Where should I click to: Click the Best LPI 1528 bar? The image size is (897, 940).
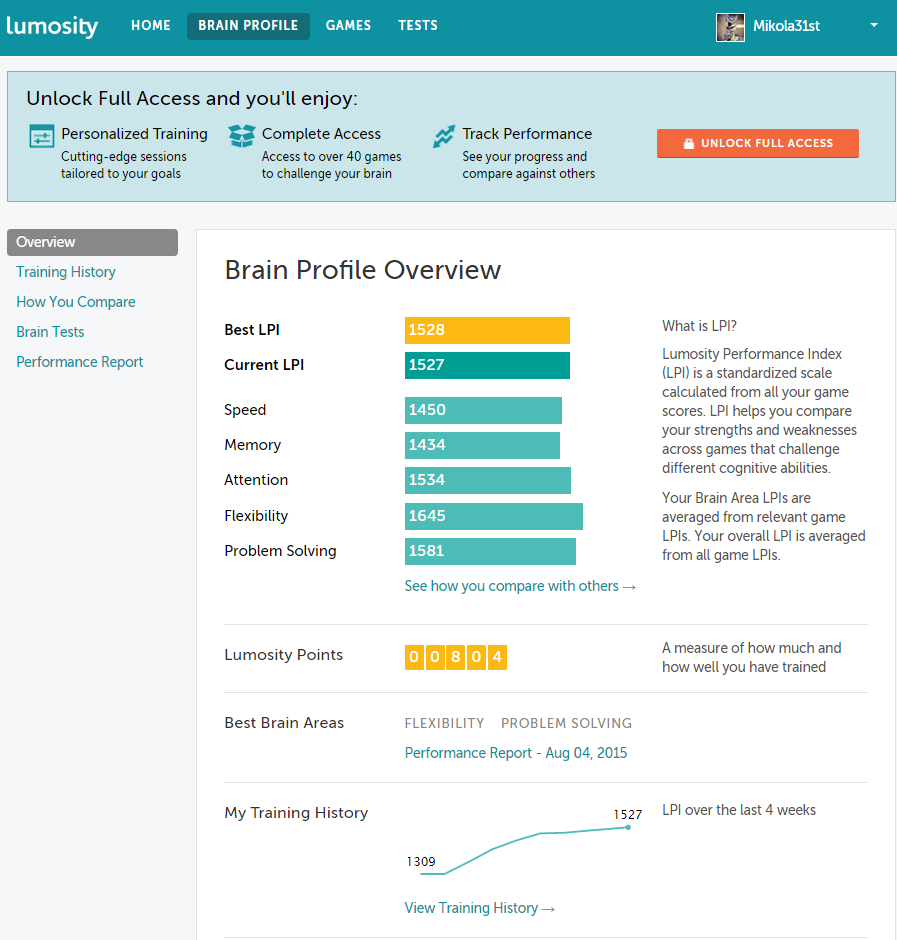coord(487,330)
